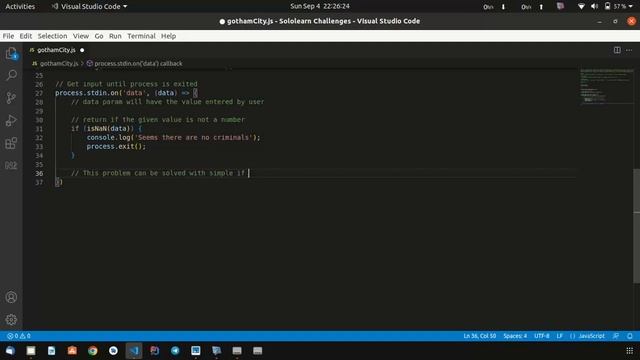Click comment 'Get input until process is exited'
The image size is (640, 360).
(126, 84)
